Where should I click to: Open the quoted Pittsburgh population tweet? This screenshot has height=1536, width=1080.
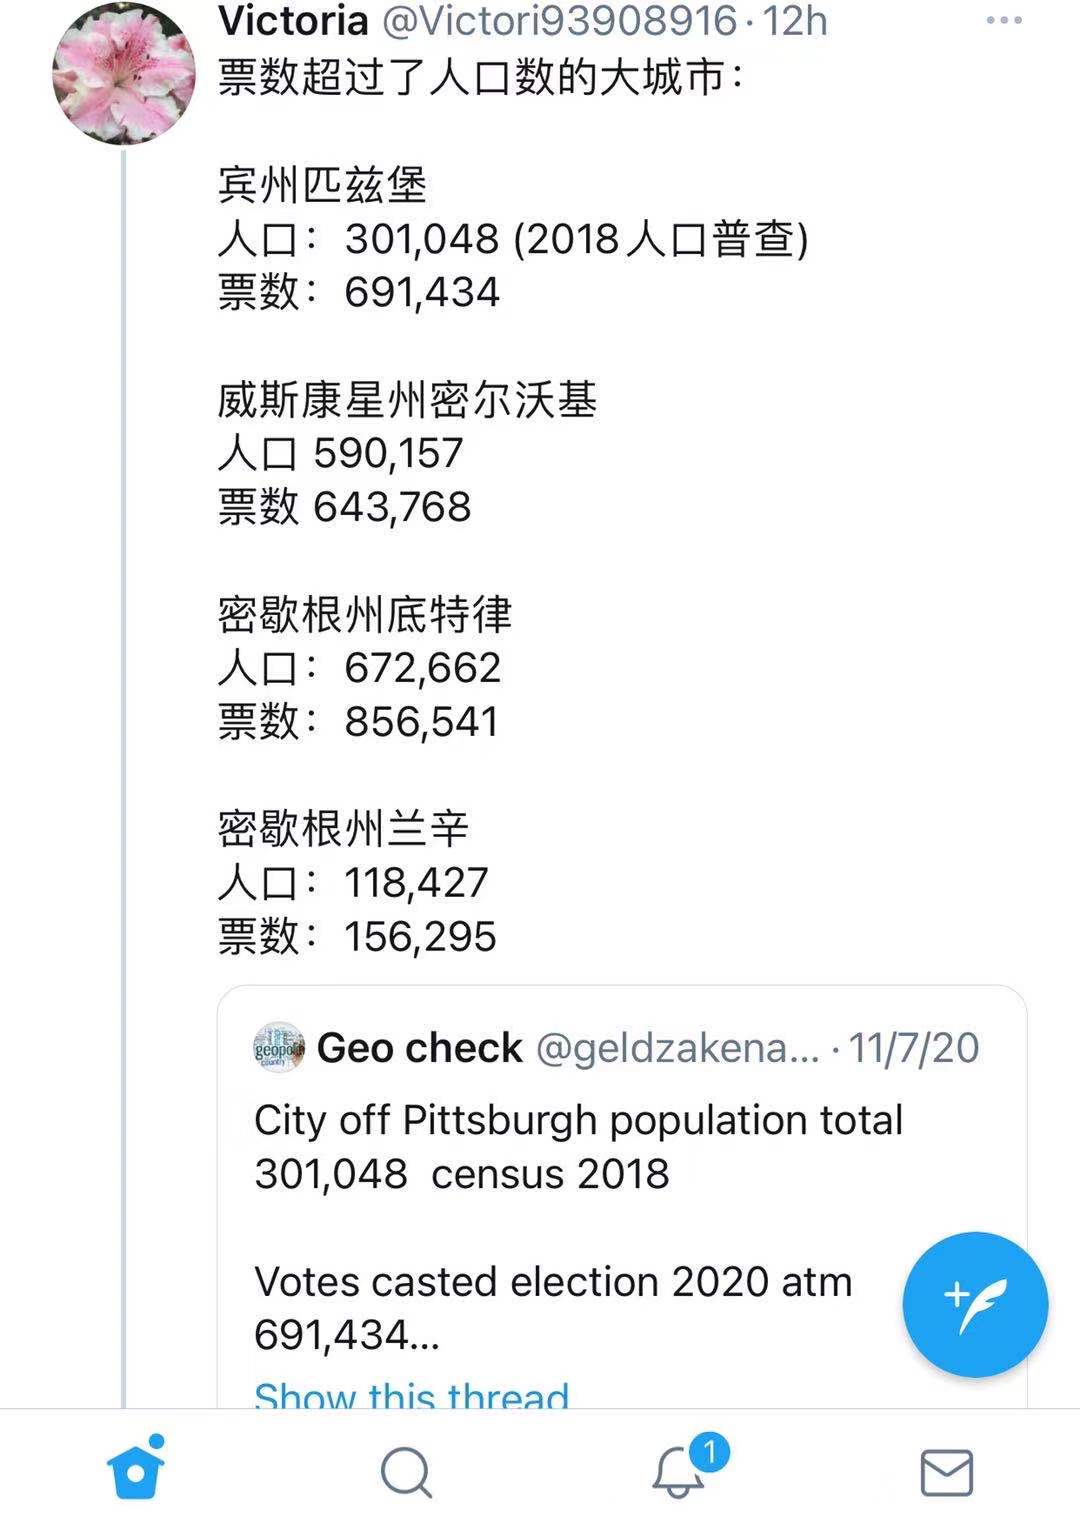(578, 1147)
